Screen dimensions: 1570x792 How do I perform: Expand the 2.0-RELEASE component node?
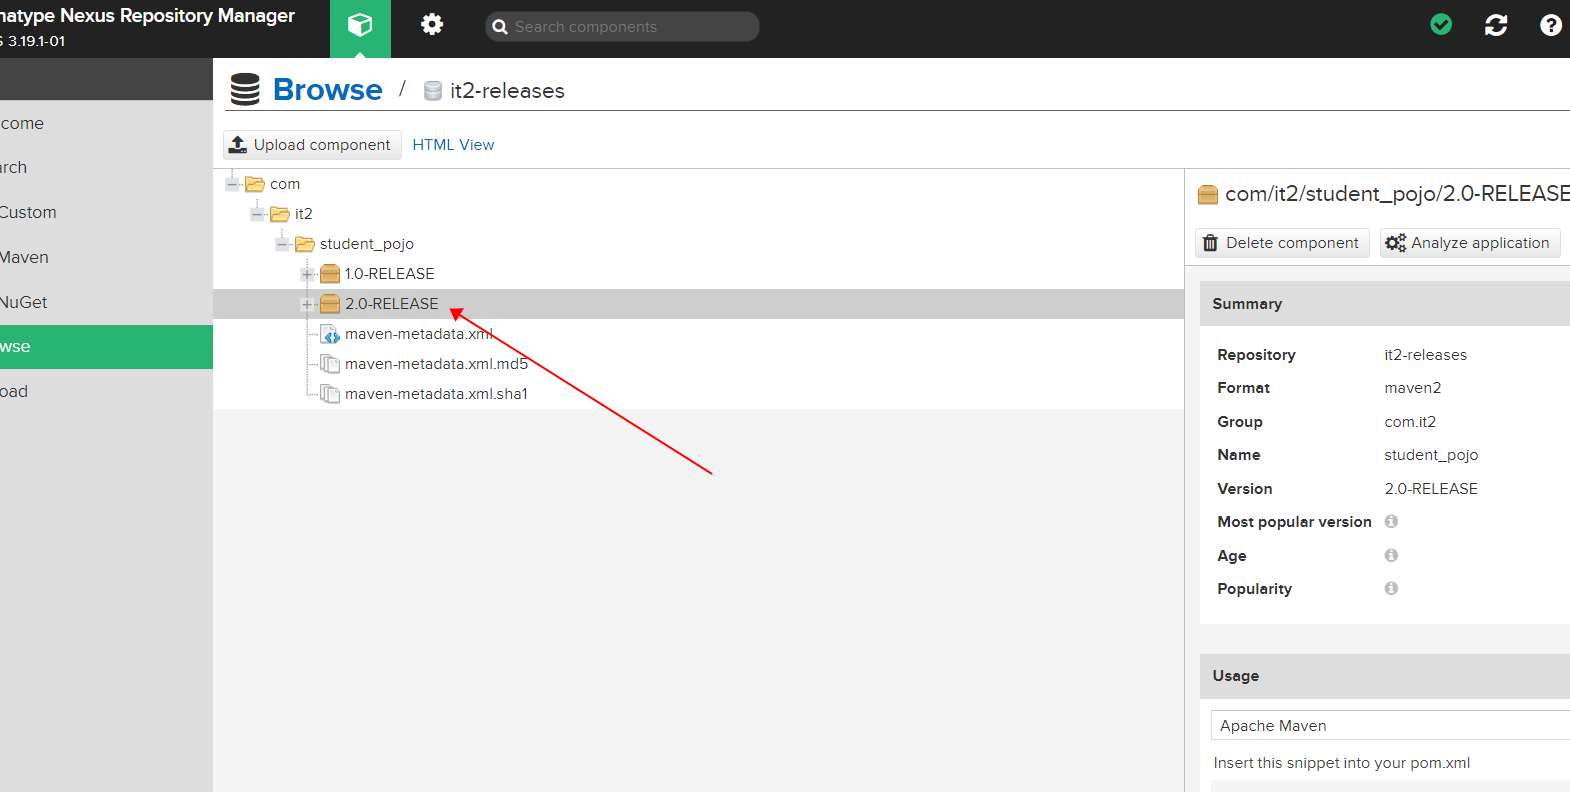coord(307,304)
